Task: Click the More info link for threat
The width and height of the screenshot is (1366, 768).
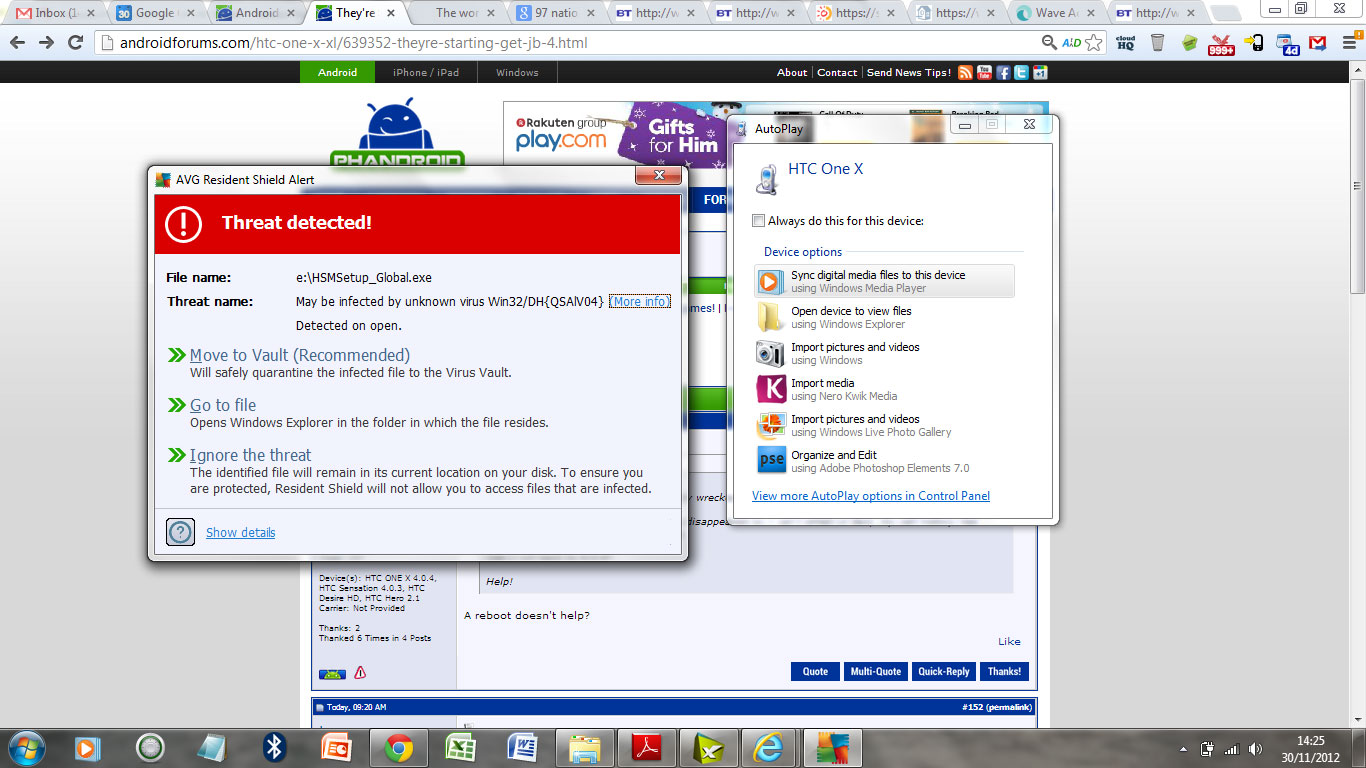Action: (x=640, y=301)
